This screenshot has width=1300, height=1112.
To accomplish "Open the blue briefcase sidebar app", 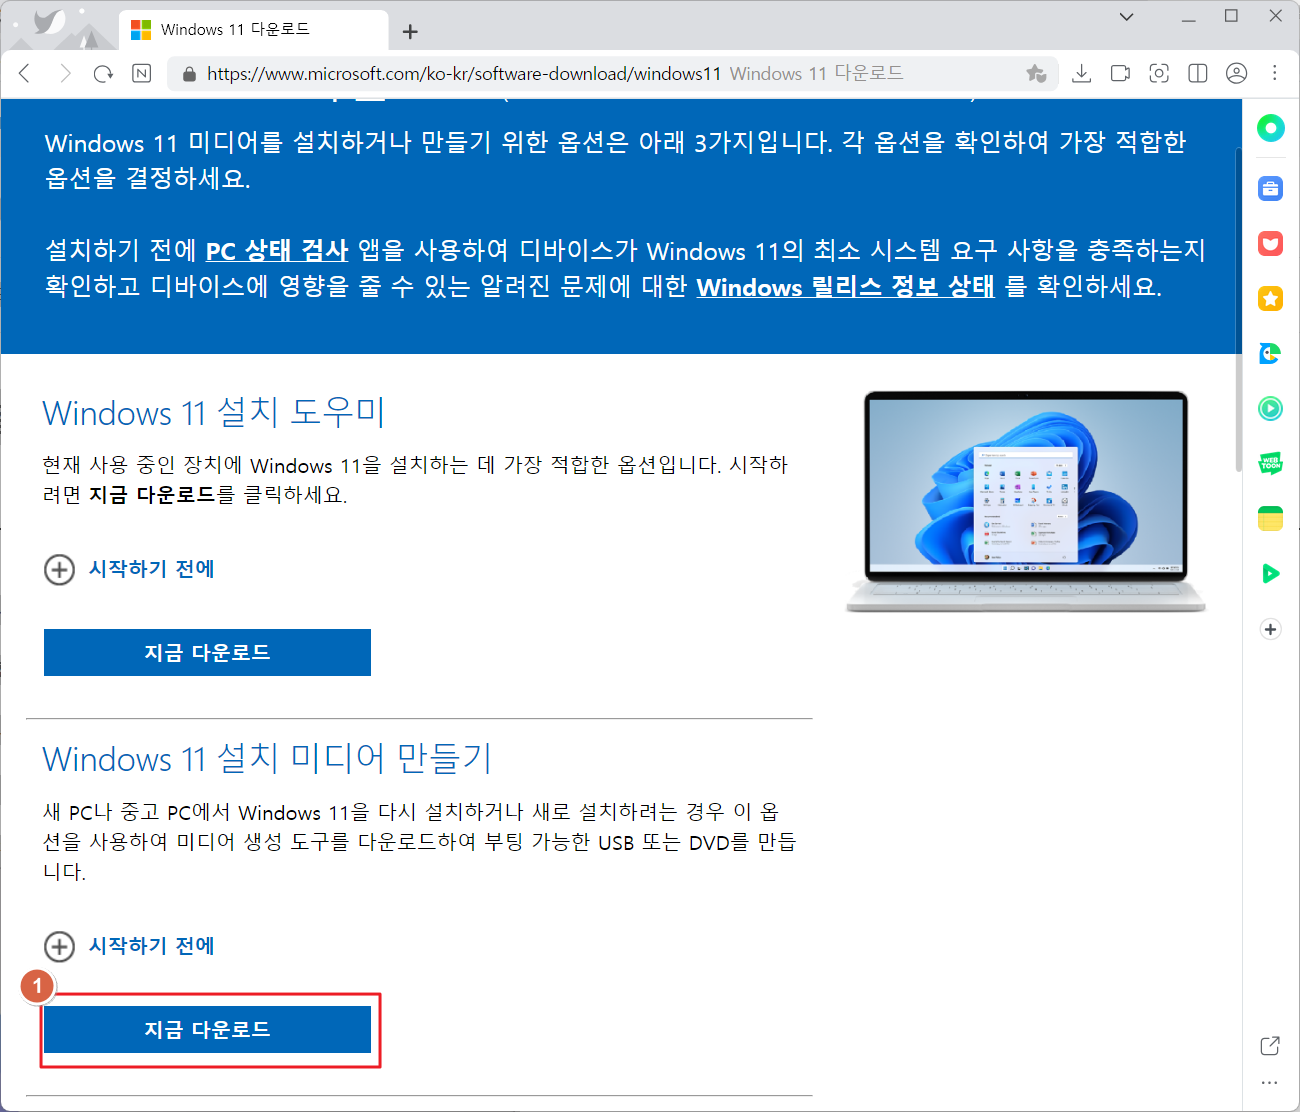I will pos(1270,188).
